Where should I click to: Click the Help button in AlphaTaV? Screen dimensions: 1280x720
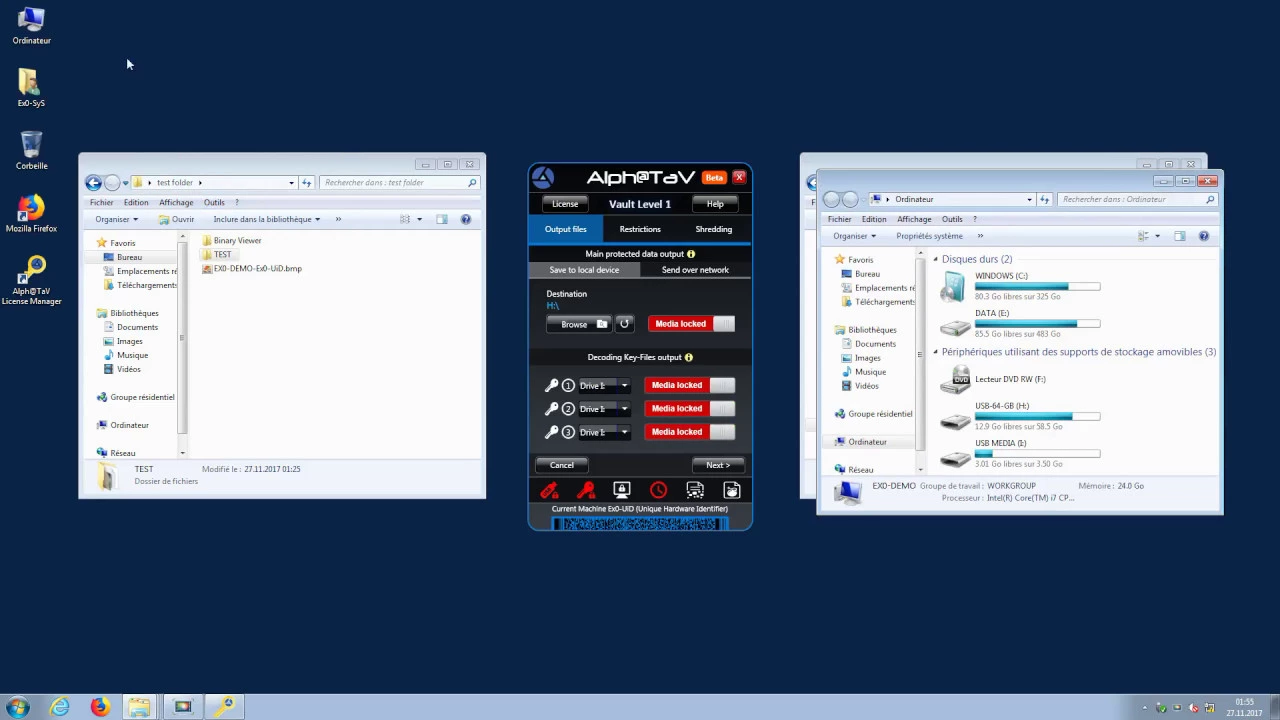pos(715,204)
